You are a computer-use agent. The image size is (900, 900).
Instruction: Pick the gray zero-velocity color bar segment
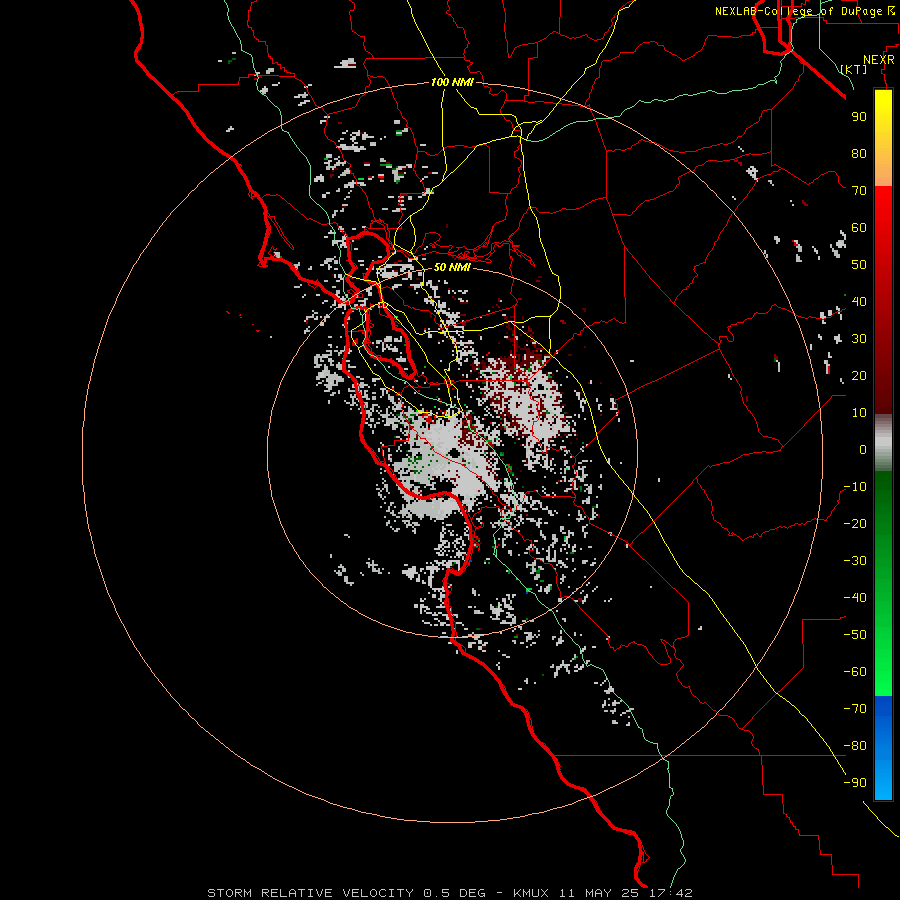coord(883,443)
